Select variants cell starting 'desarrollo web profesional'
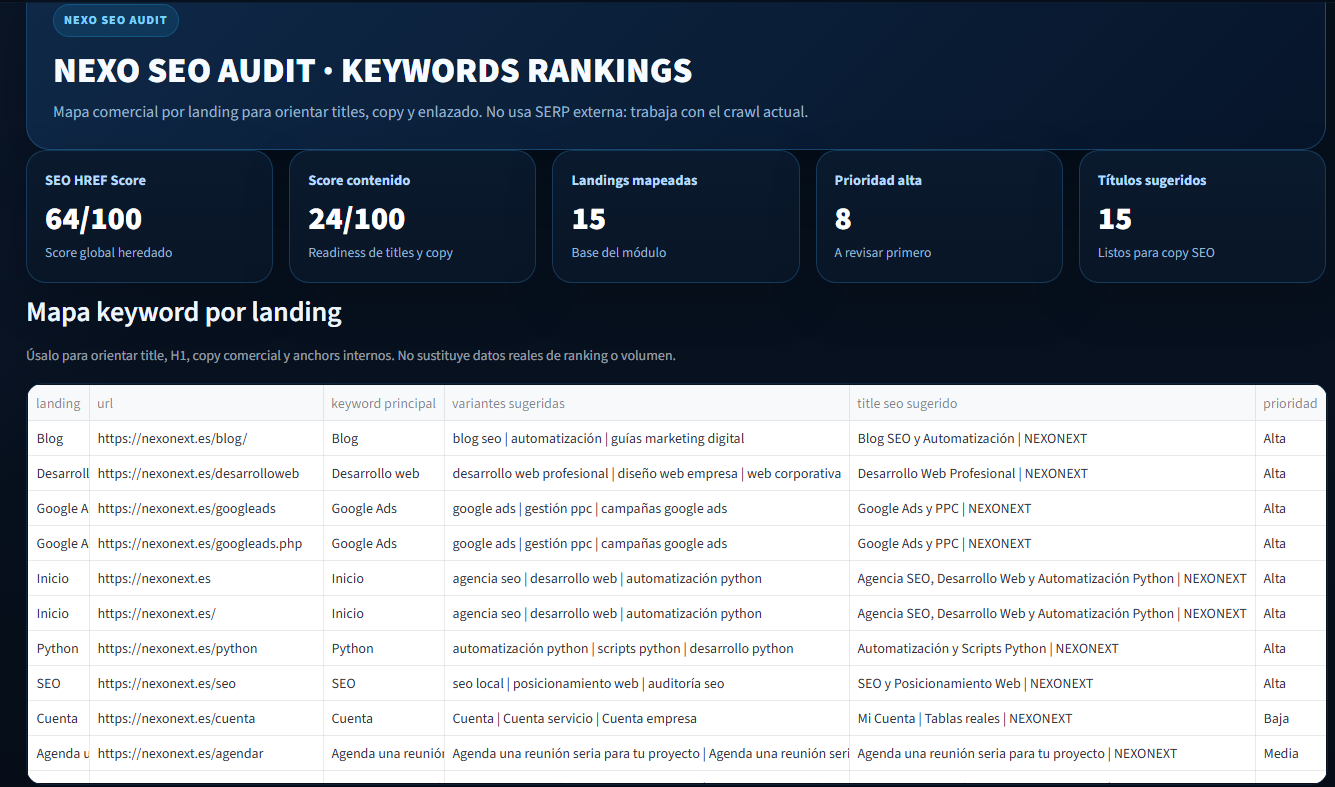This screenshot has width=1335, height=787. 647,473
